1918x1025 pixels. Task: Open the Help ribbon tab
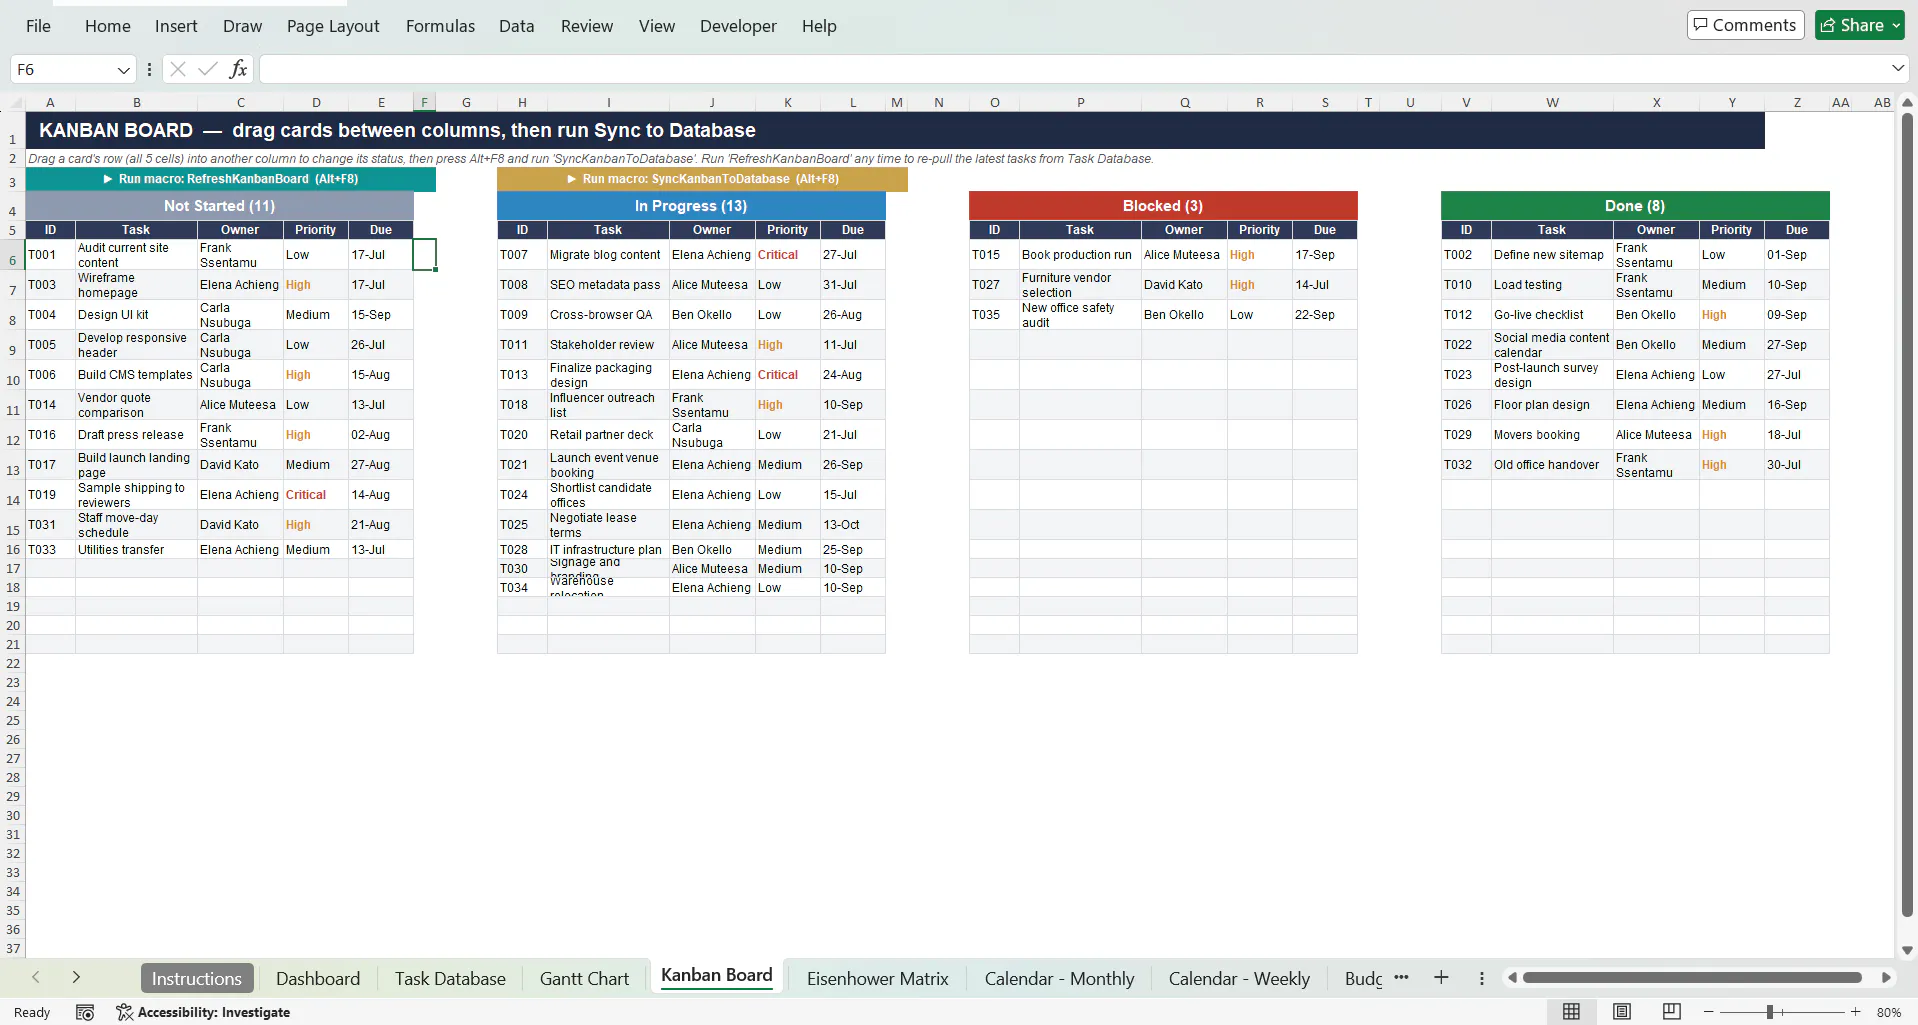click(x=819, y=26)
